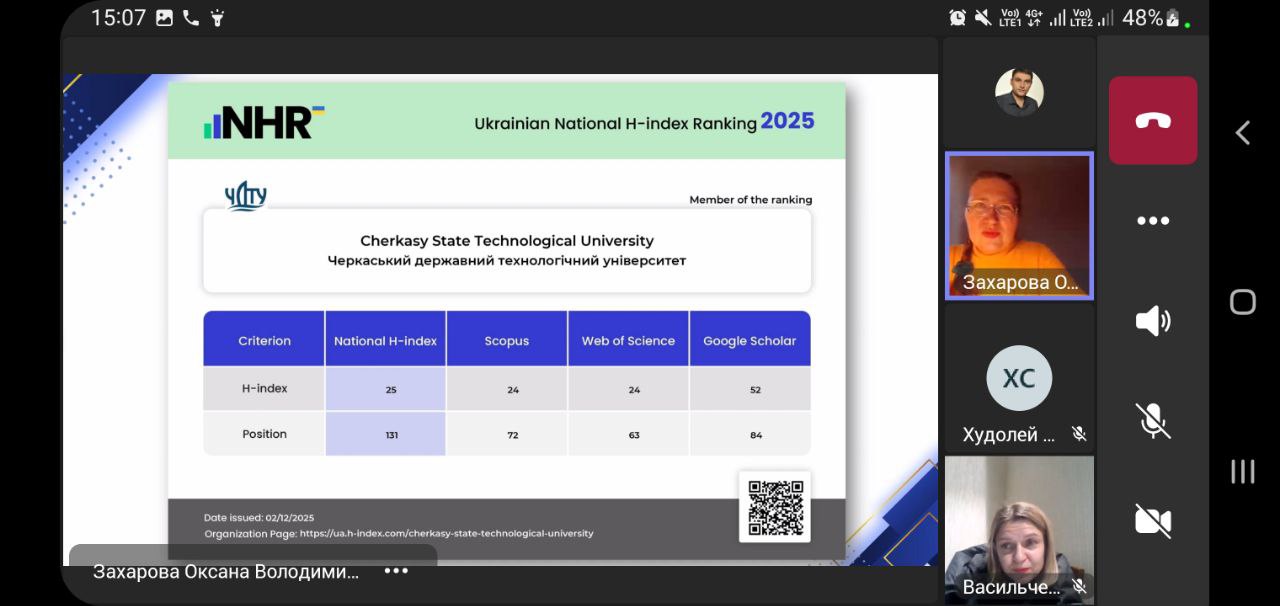1280x606 pixels.
Task: Click the Scopus column header
Action: tap(507, 340)
